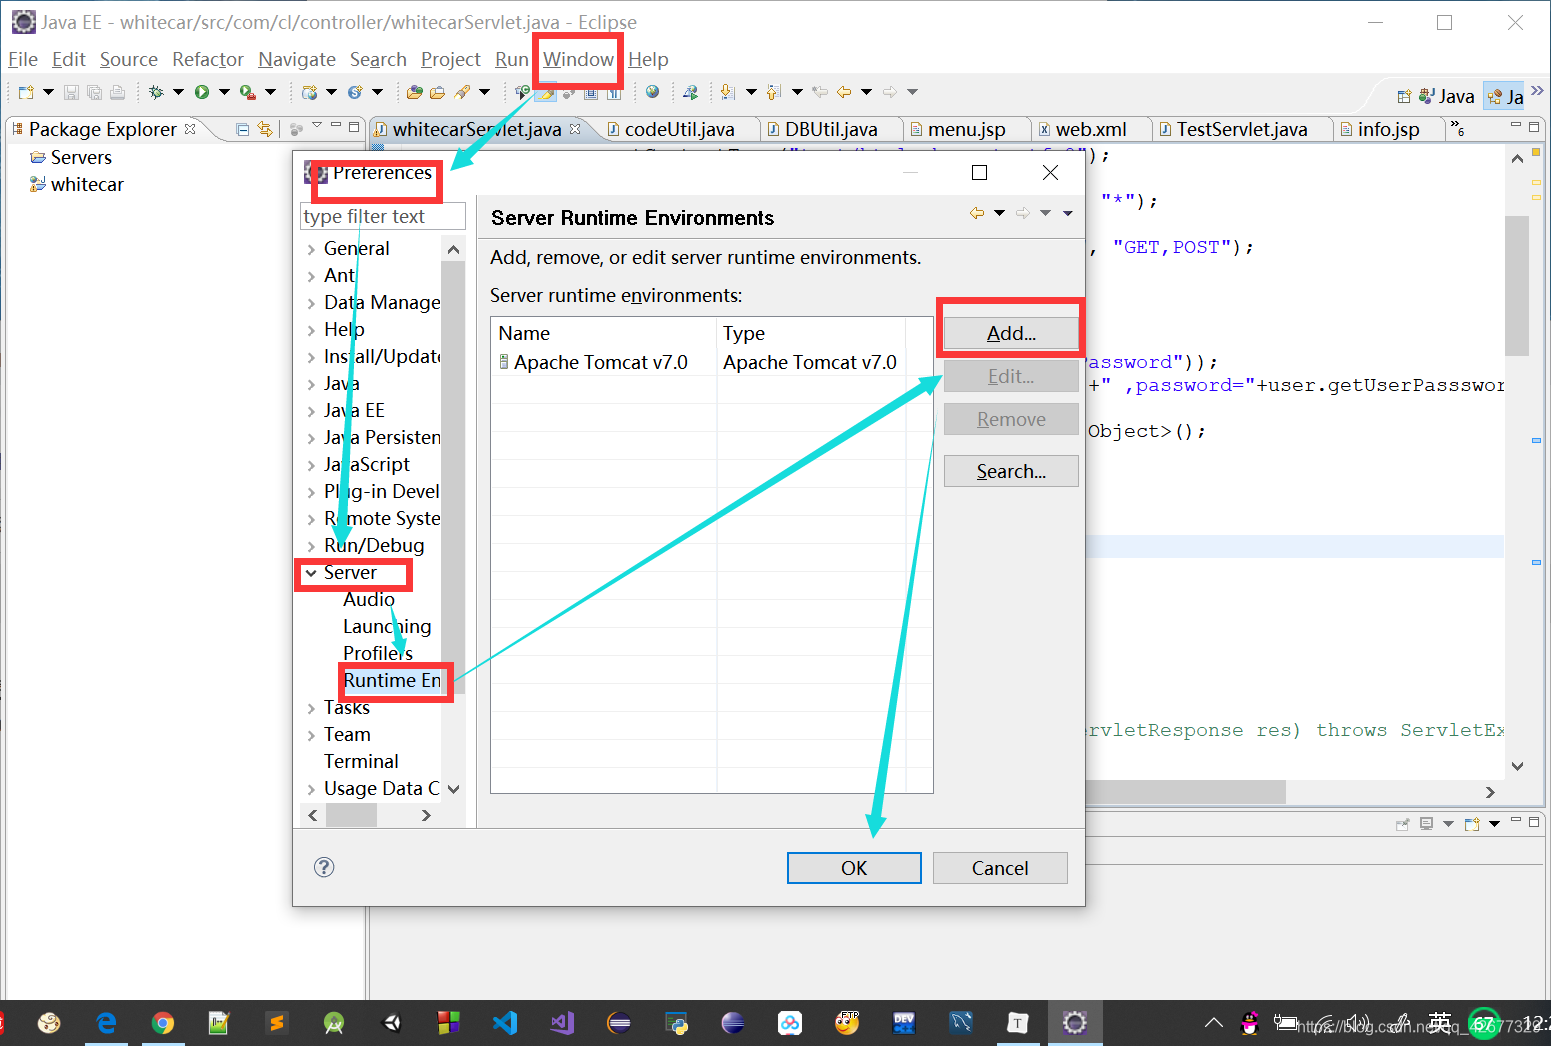
Task: Click the help question mark in Preferences
Action: point(324,867)
